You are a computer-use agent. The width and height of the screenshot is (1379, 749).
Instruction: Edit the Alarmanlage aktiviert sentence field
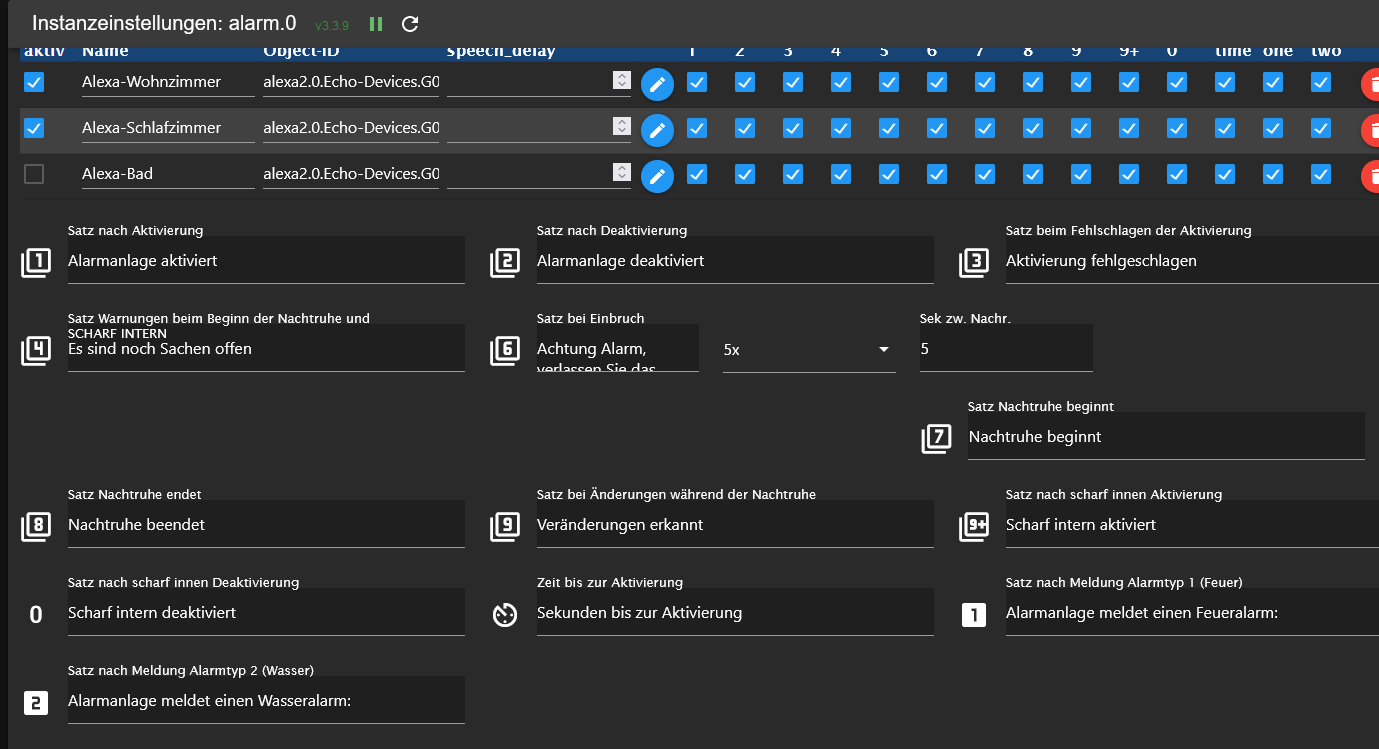click(266, 260)
